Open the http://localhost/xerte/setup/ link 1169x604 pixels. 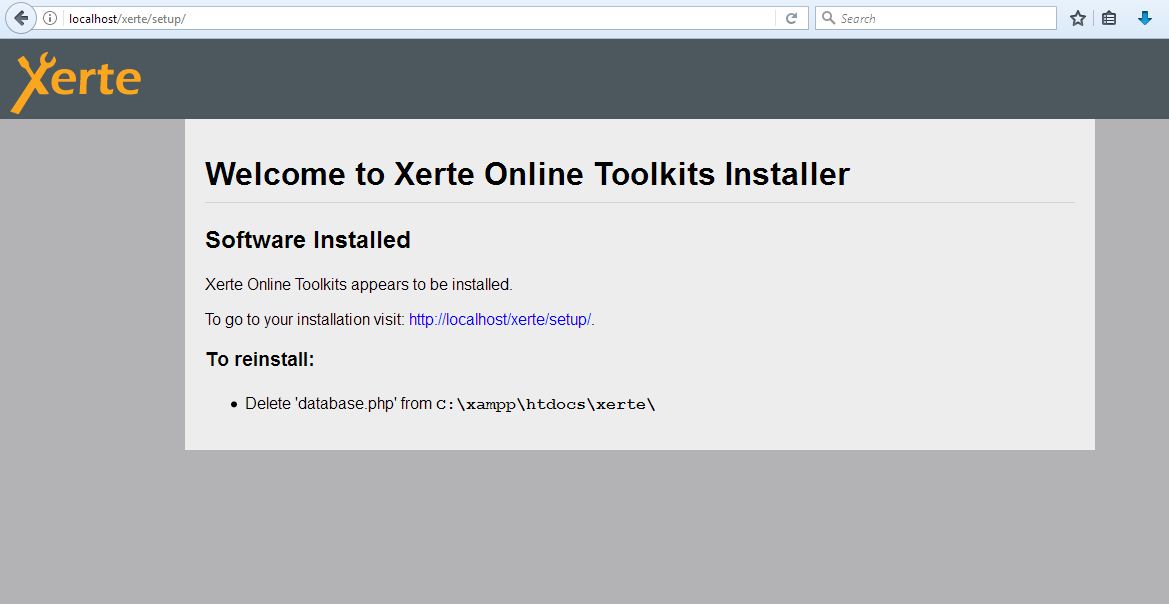(x=500, y=320)
